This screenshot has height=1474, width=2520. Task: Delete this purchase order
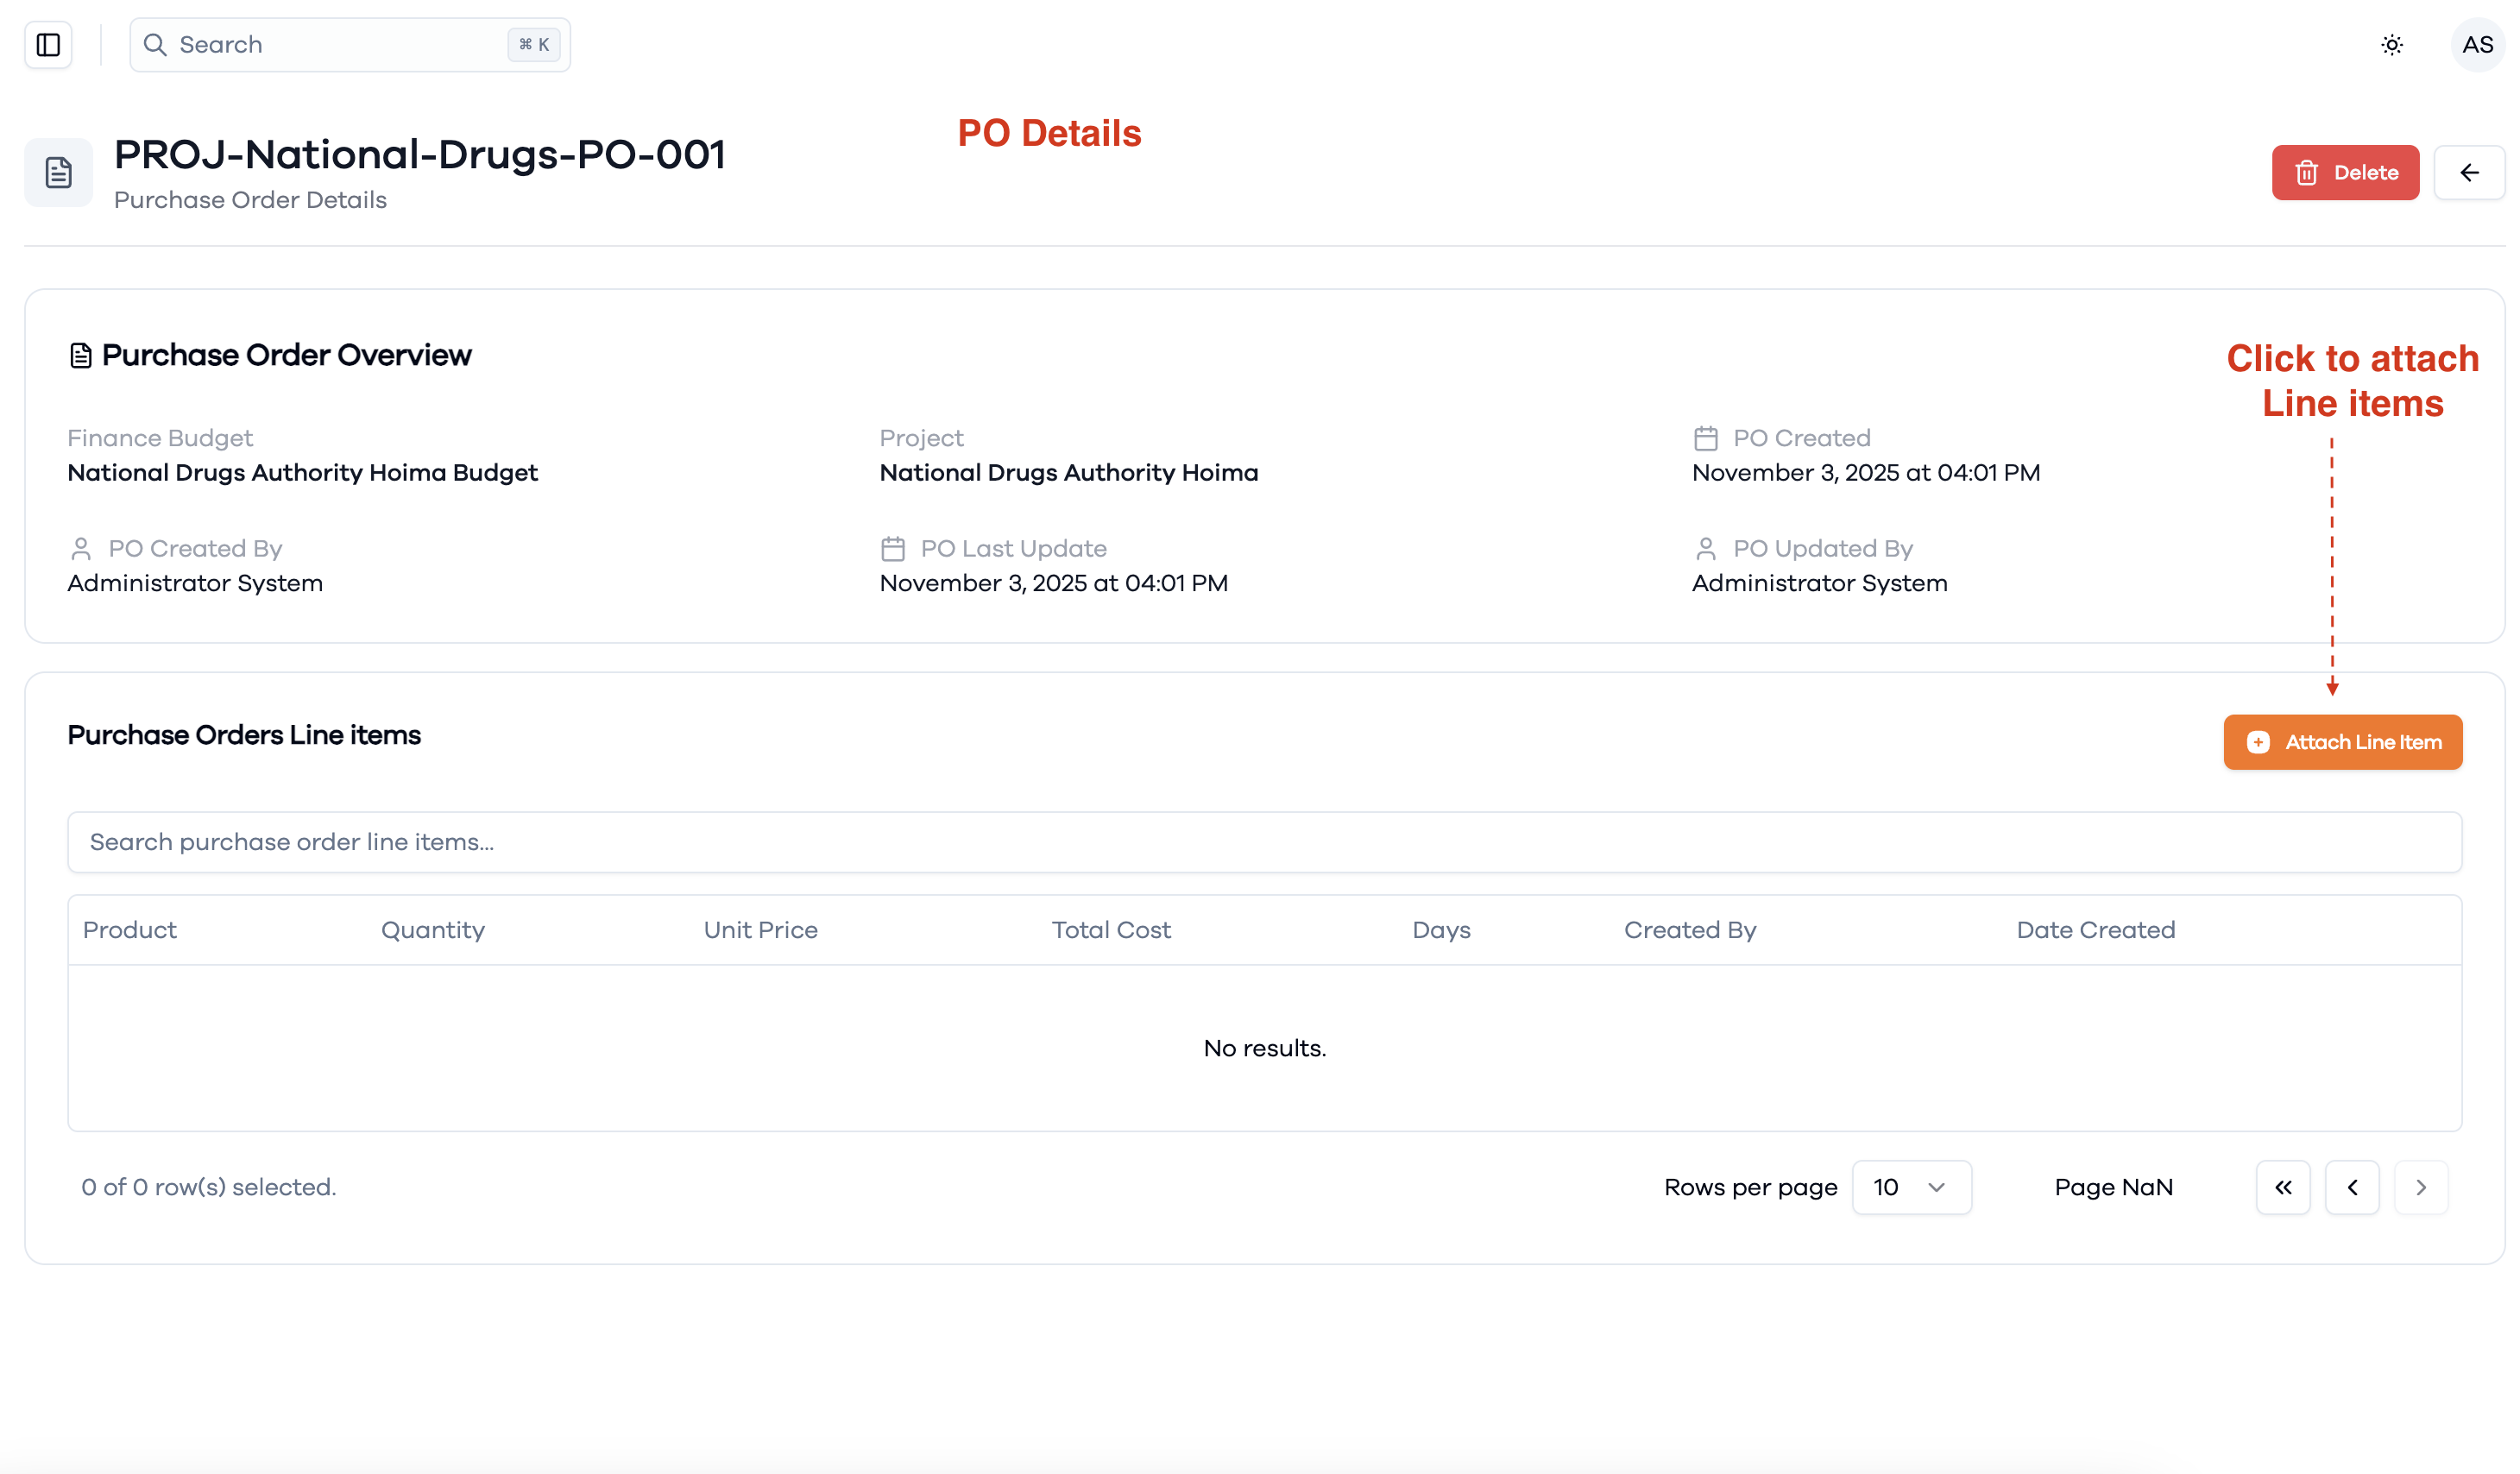[2345, 173]
